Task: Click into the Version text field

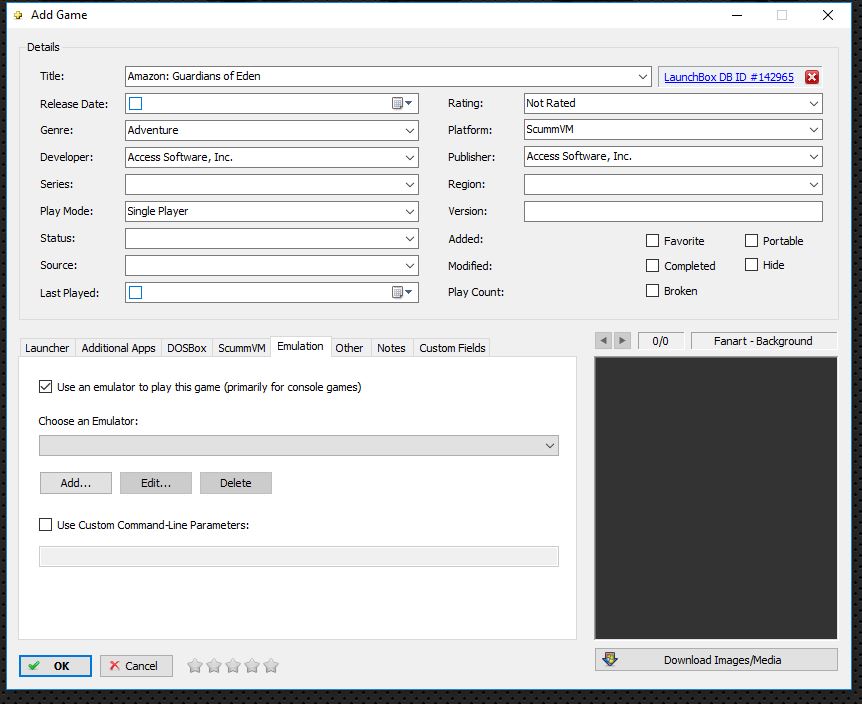Action: click(x=673, y=212)
